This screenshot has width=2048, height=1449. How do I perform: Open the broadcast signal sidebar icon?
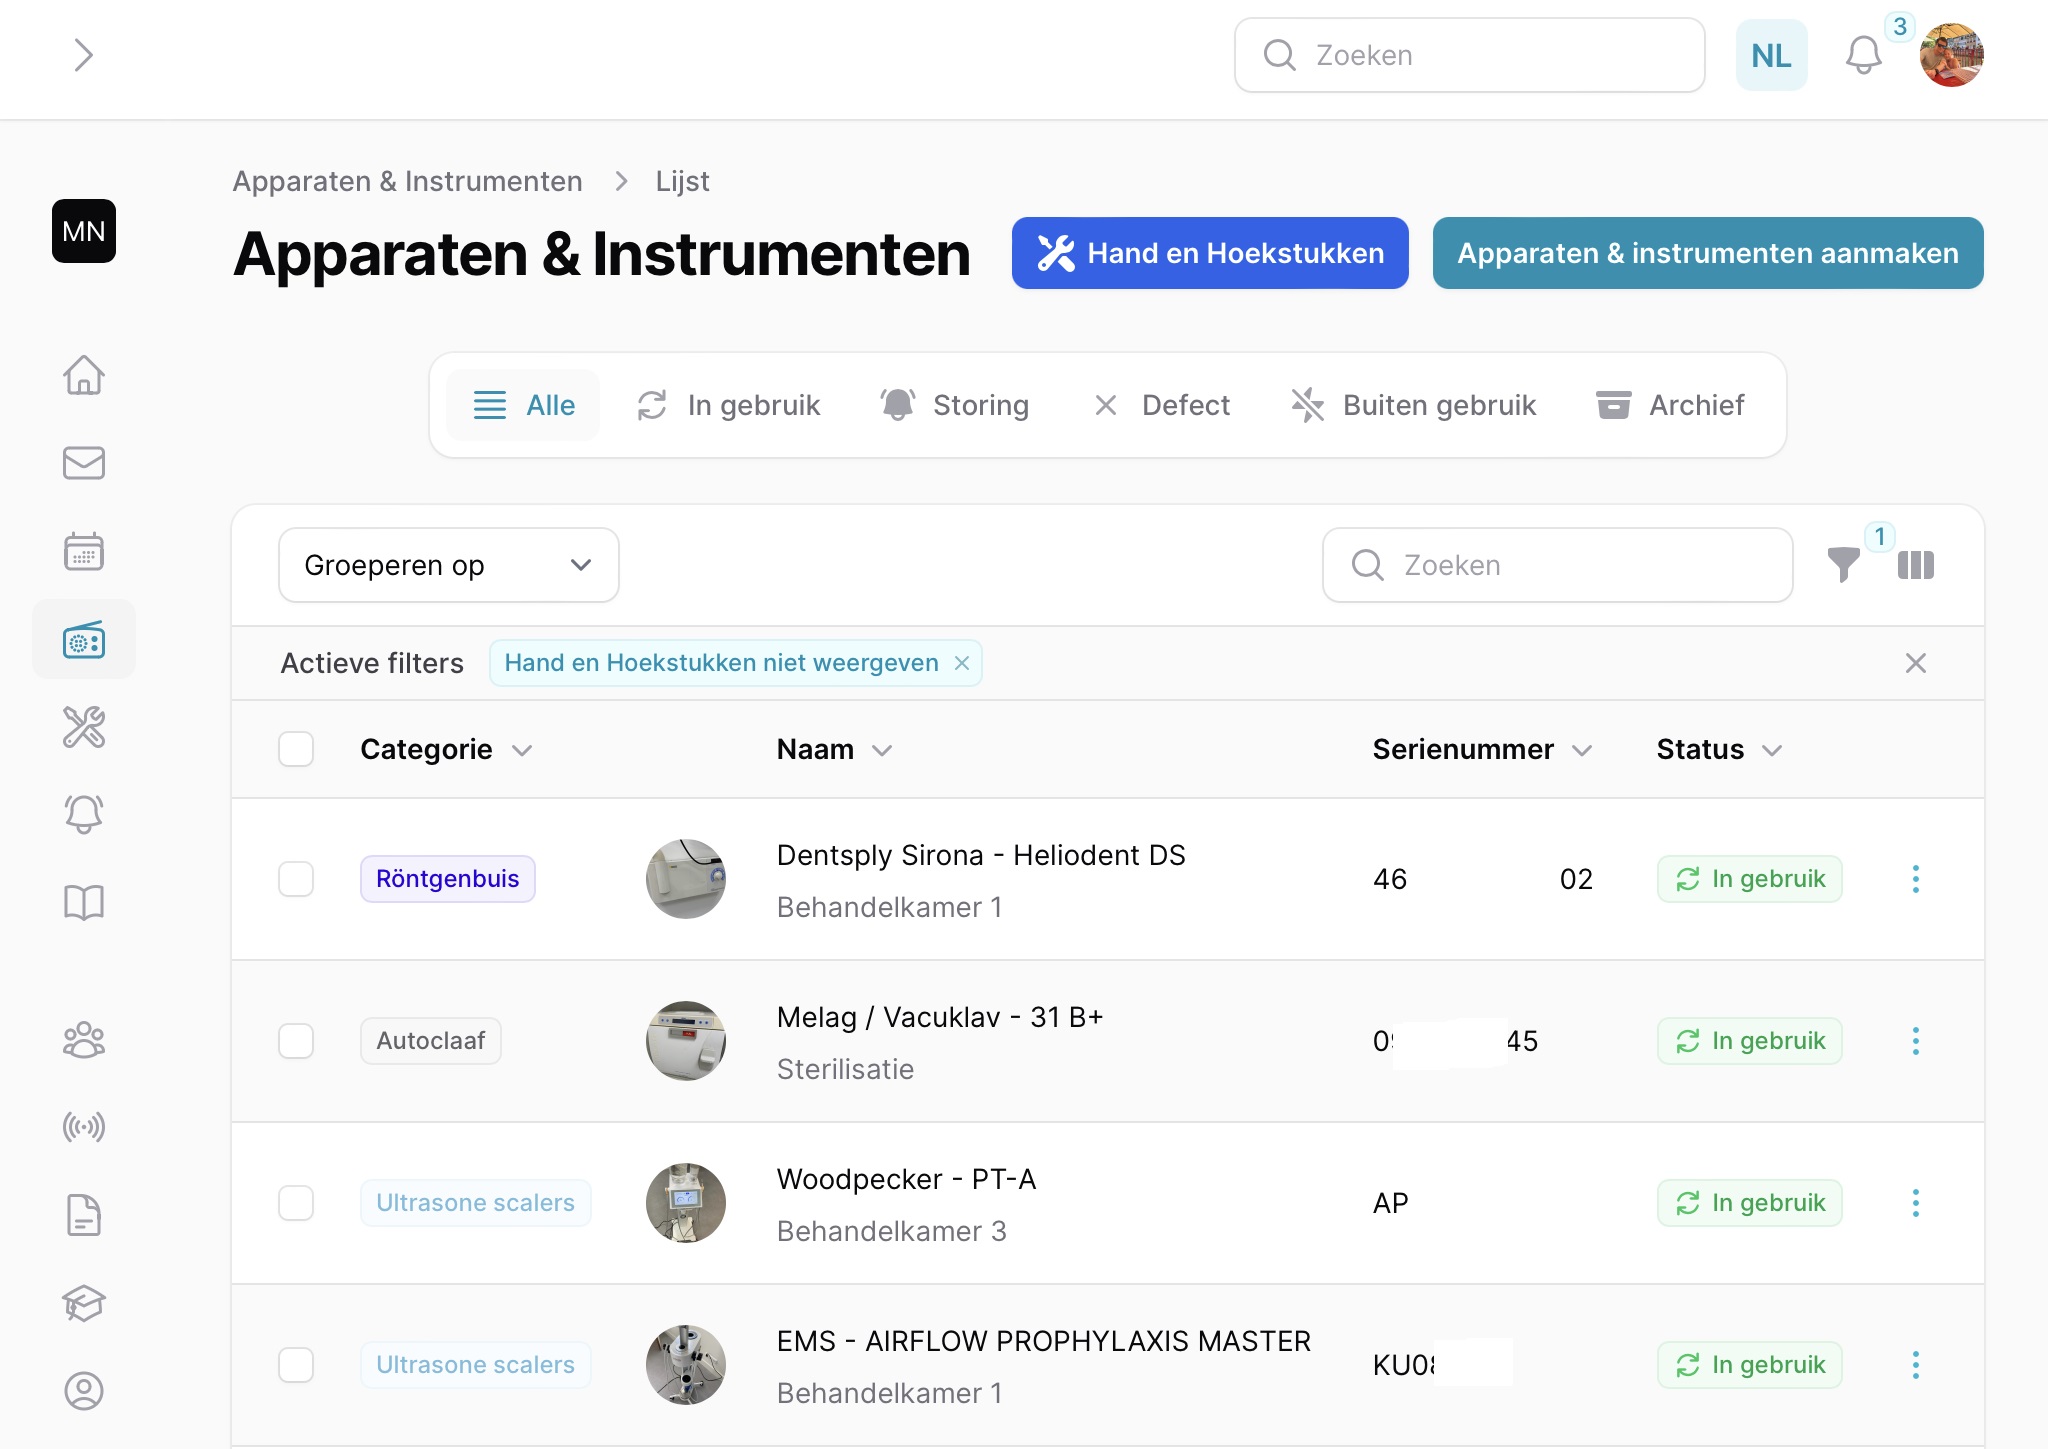click(x=84, y=1128)
